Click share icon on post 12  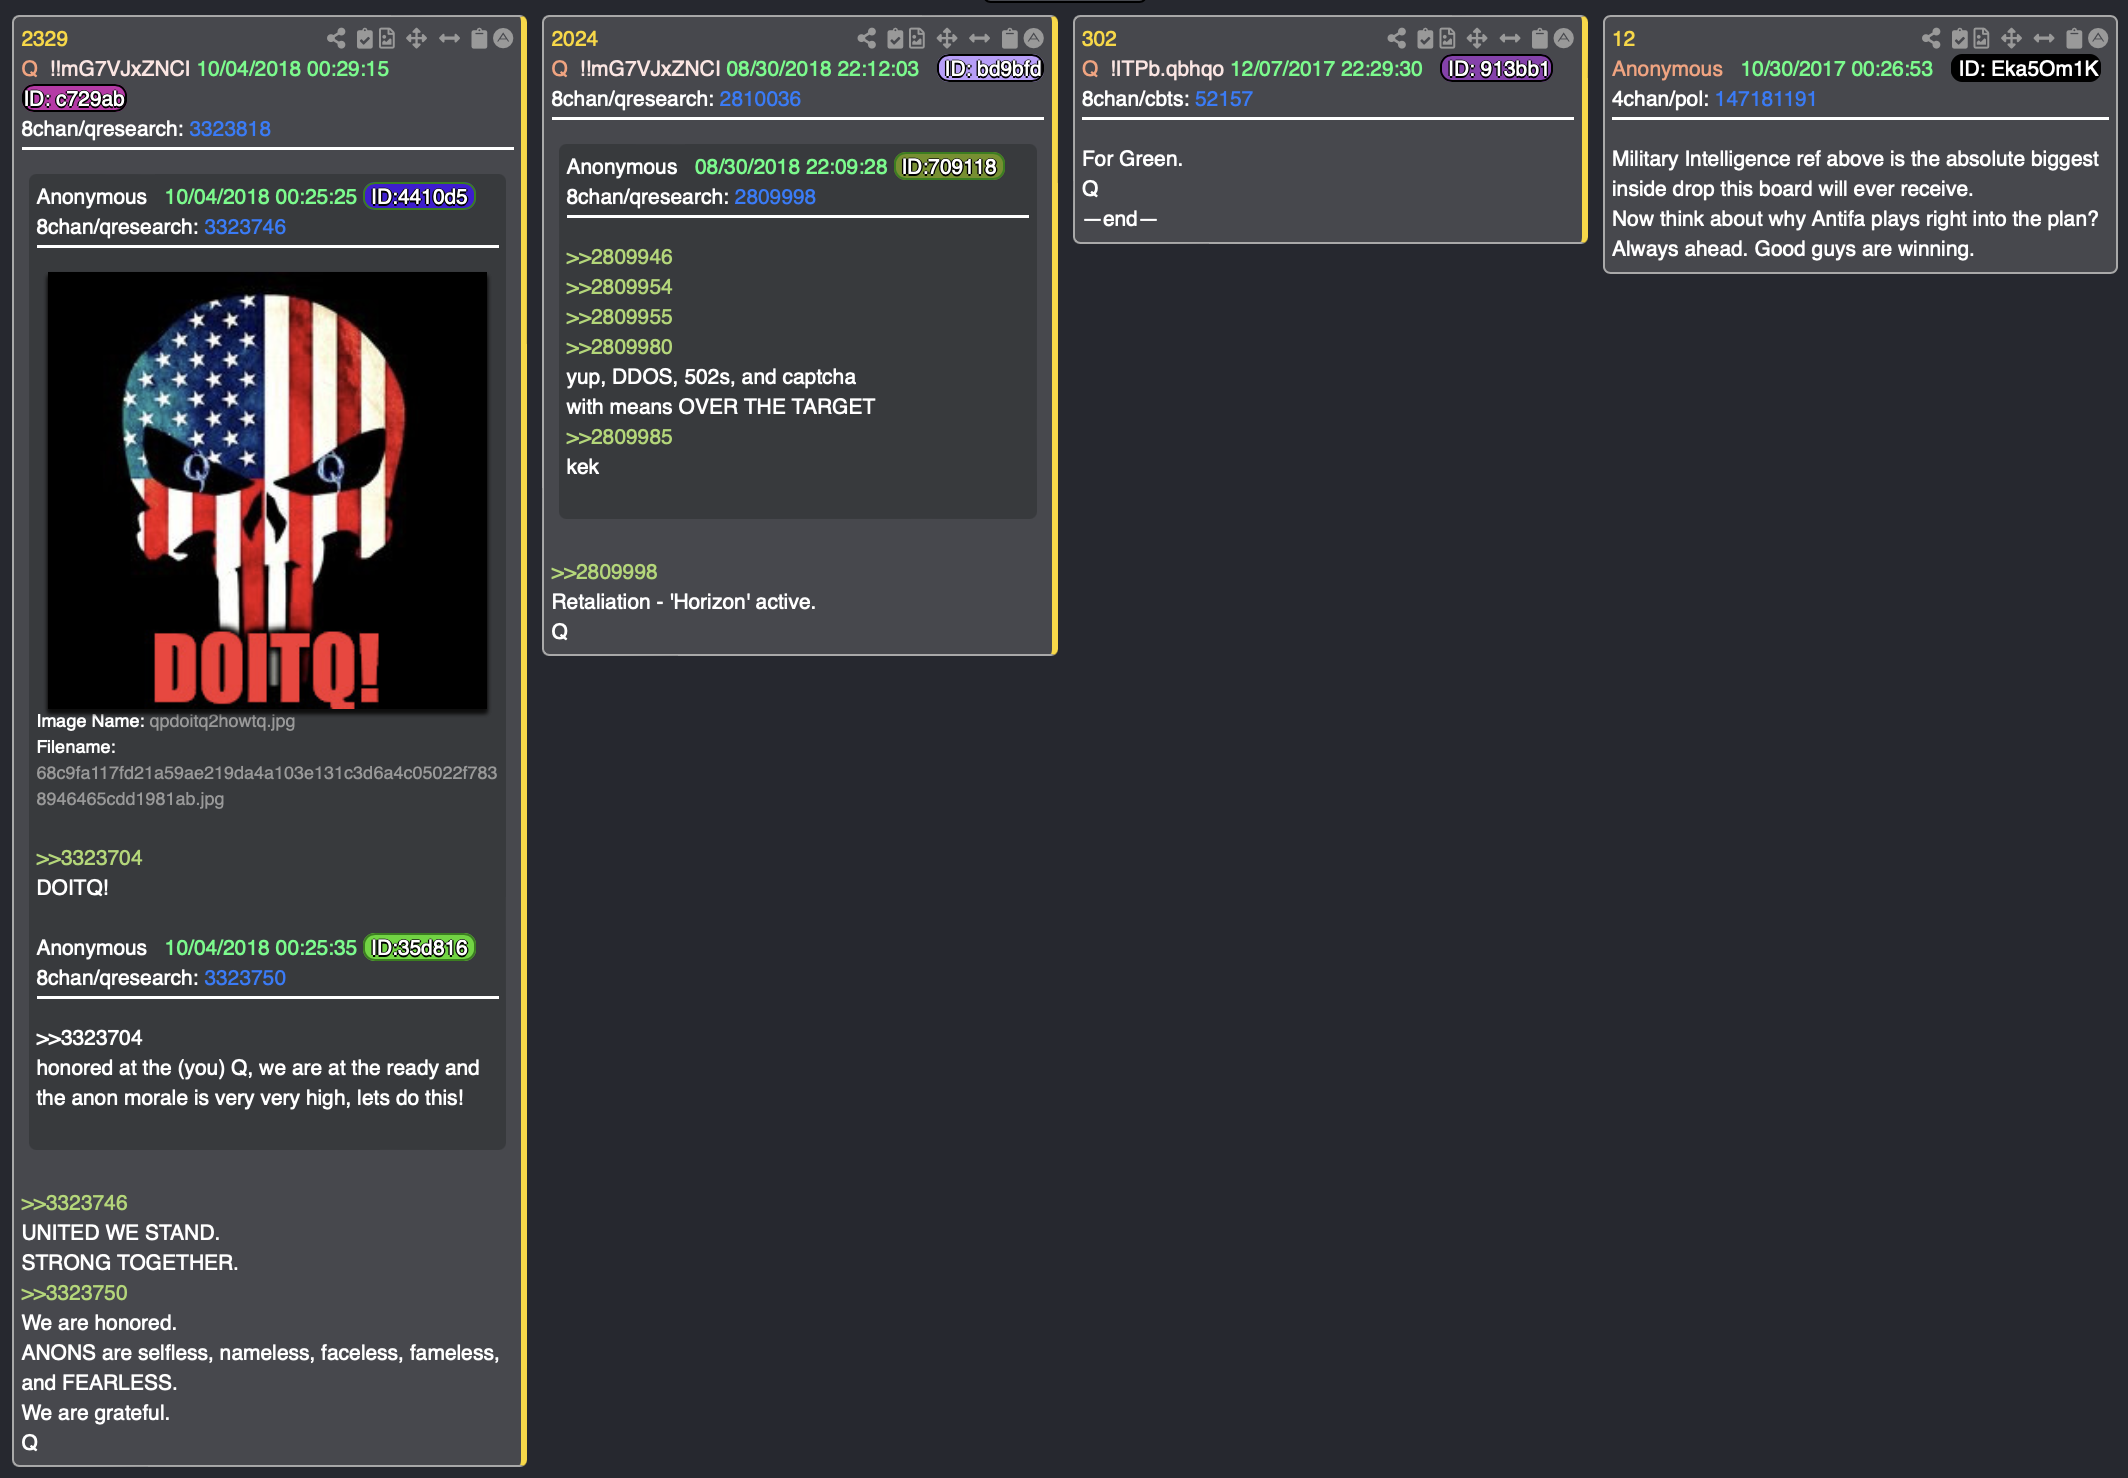1931,38
